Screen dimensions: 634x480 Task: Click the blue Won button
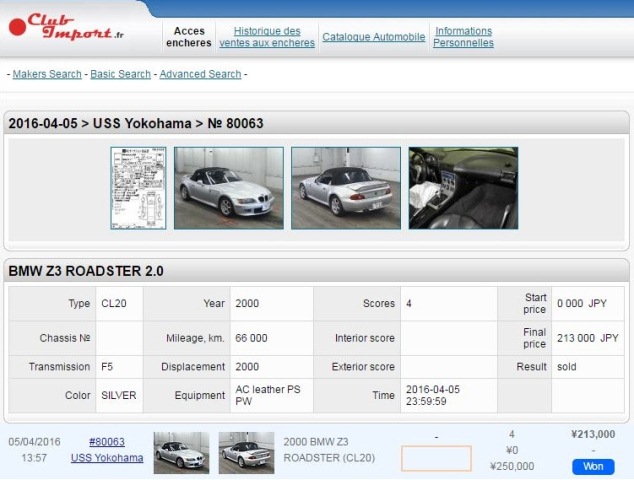click(x=593, y=466)
